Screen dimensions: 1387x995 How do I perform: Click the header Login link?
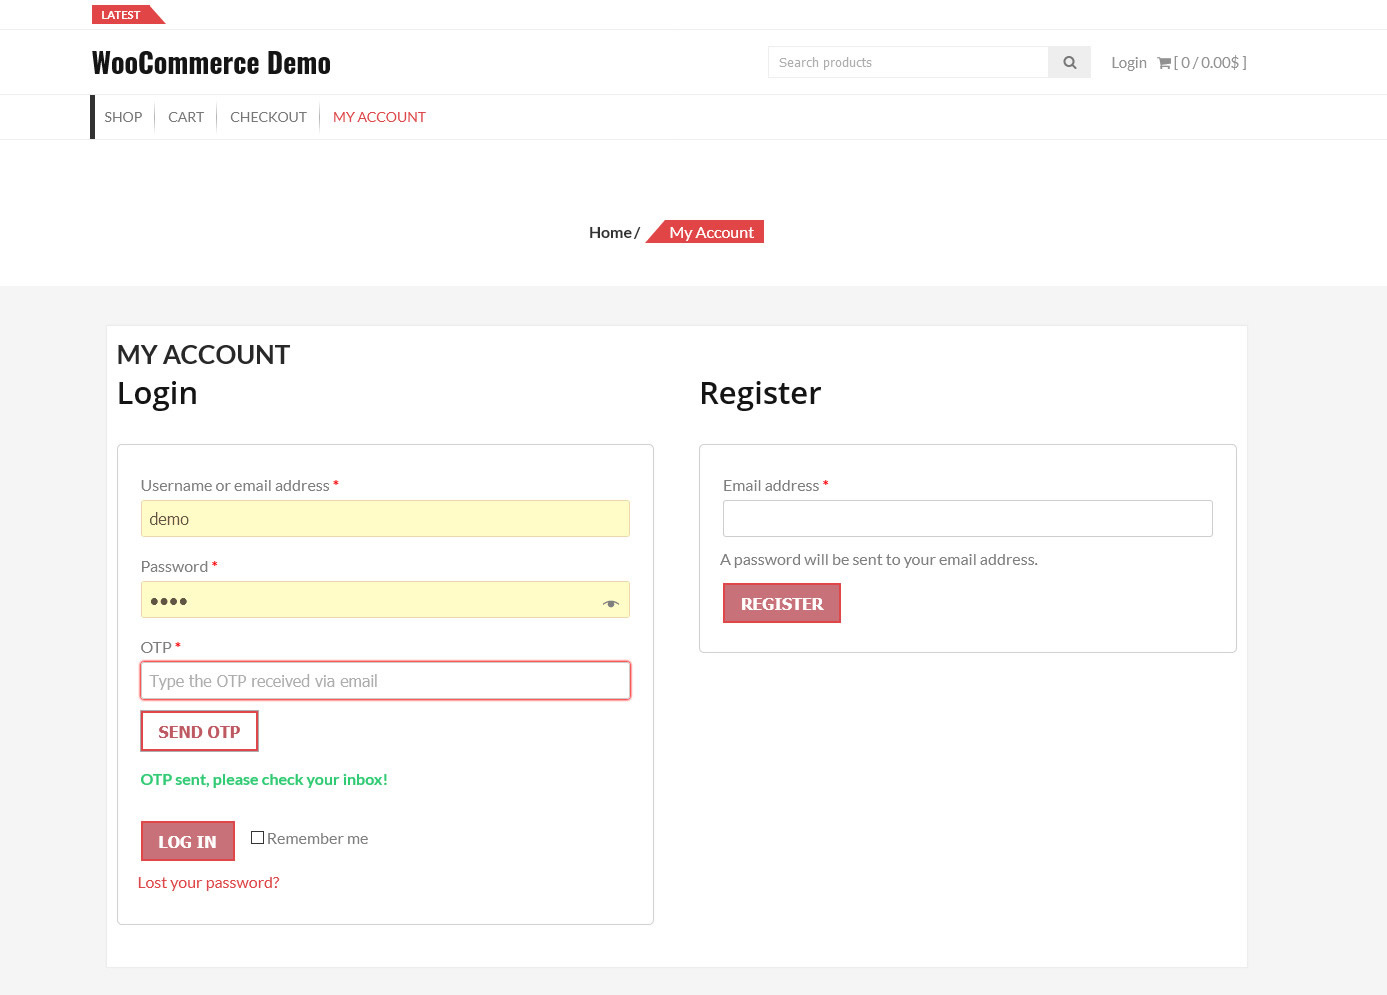click(1128, 62)
